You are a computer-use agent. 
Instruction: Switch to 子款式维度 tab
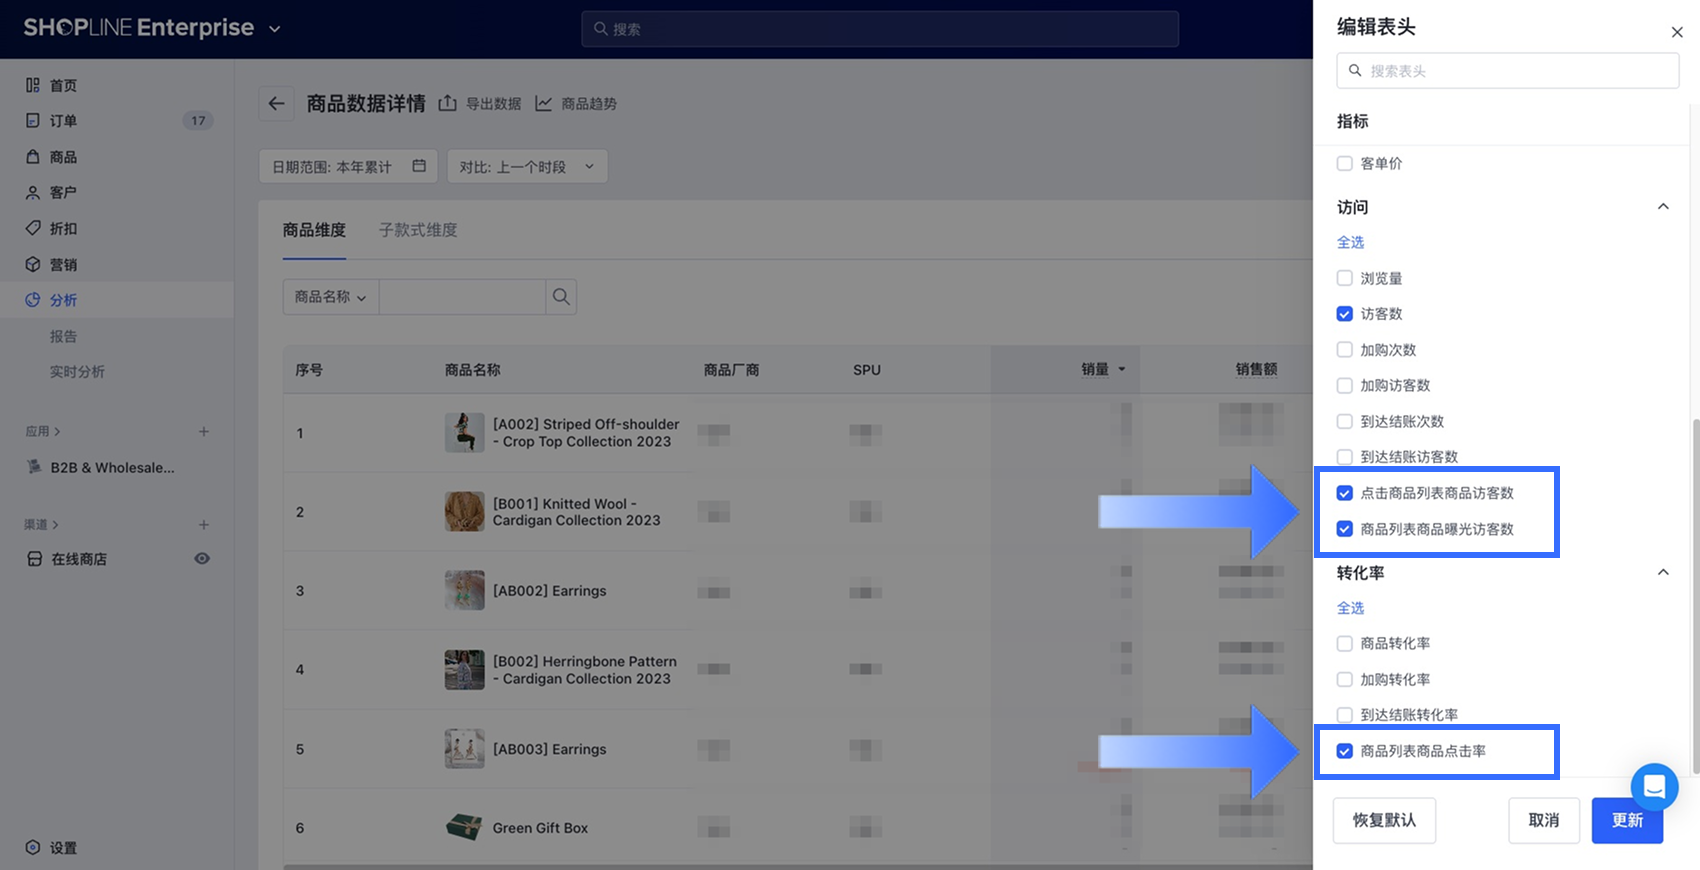coord(418,230)
